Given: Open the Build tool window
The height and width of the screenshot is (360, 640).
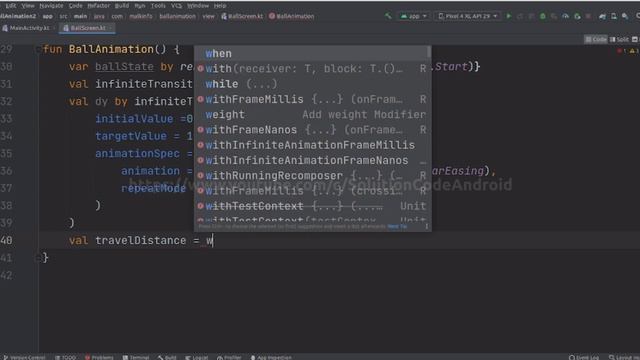Looking at the screenshot, I should (x=167, y=357).
